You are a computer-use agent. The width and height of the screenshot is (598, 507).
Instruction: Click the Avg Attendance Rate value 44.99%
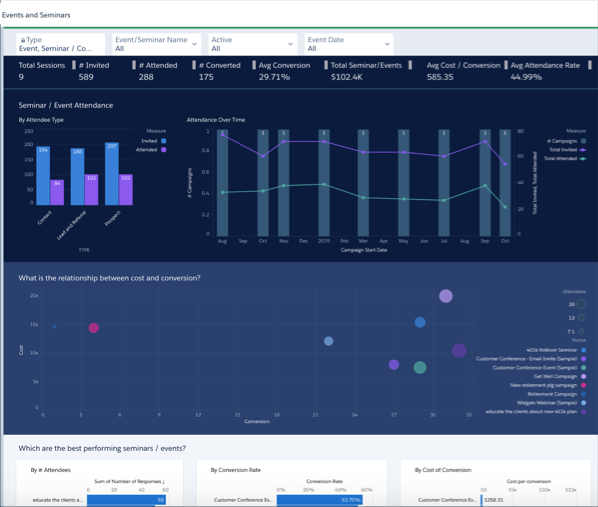pyautogui.click(x=526, y=77)
